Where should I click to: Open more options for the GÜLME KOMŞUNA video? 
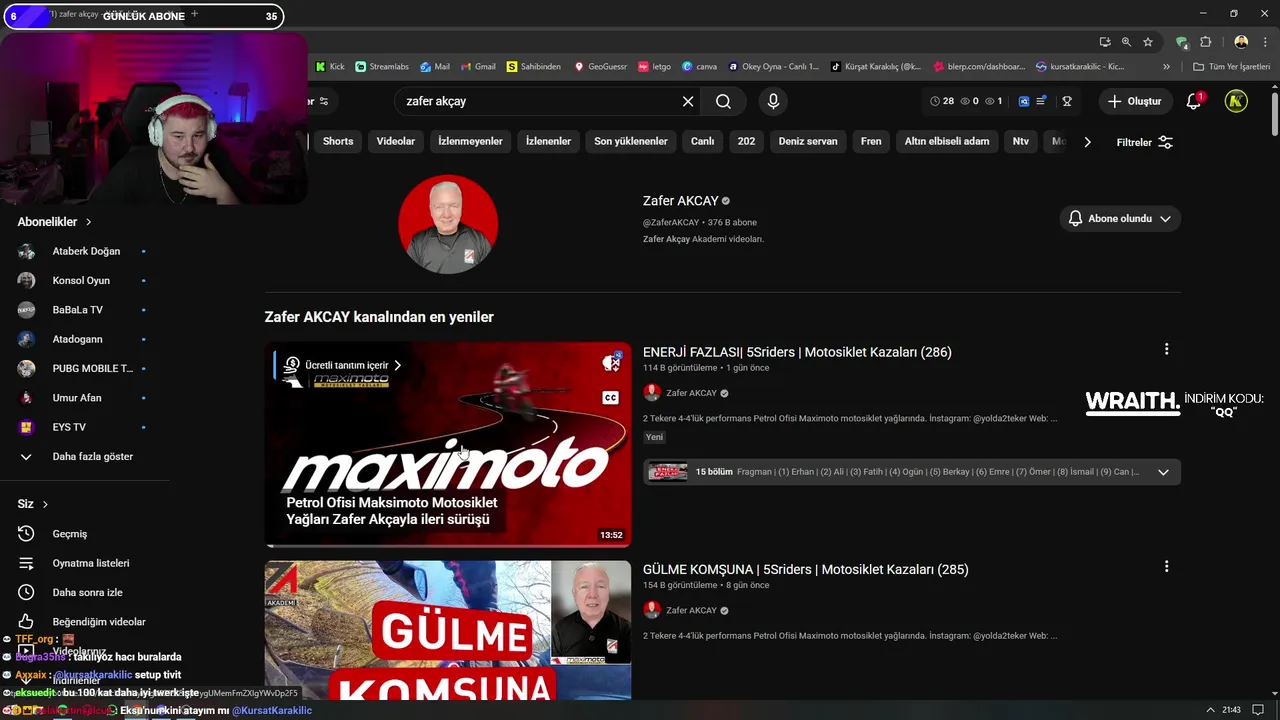pos(1166,566)
